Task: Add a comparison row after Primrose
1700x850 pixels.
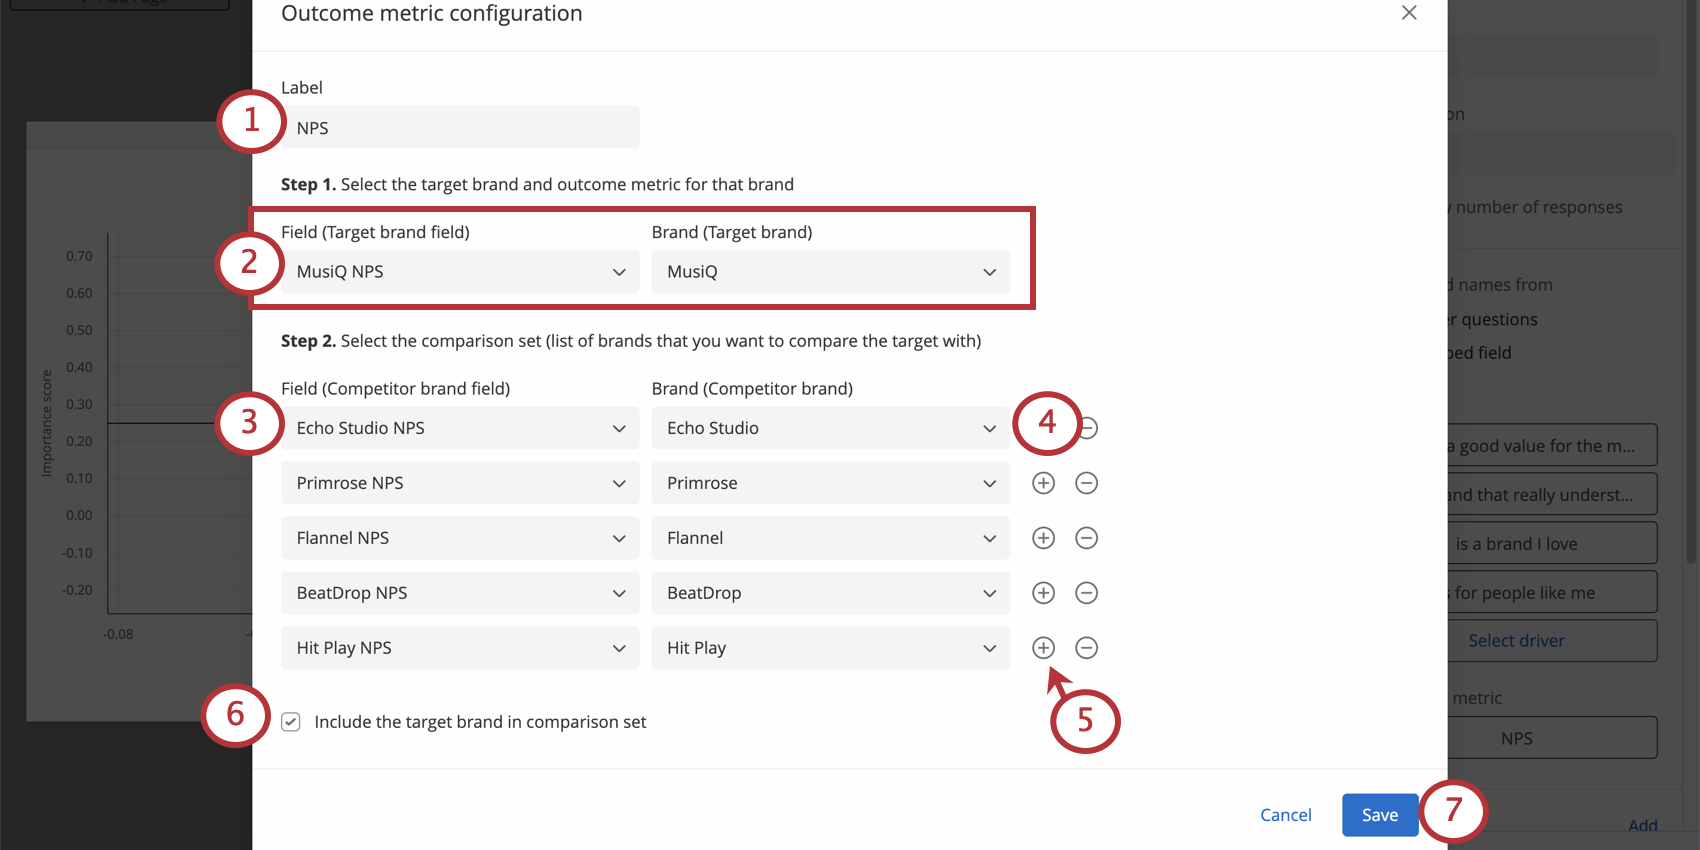Action: click(1043, 482)
